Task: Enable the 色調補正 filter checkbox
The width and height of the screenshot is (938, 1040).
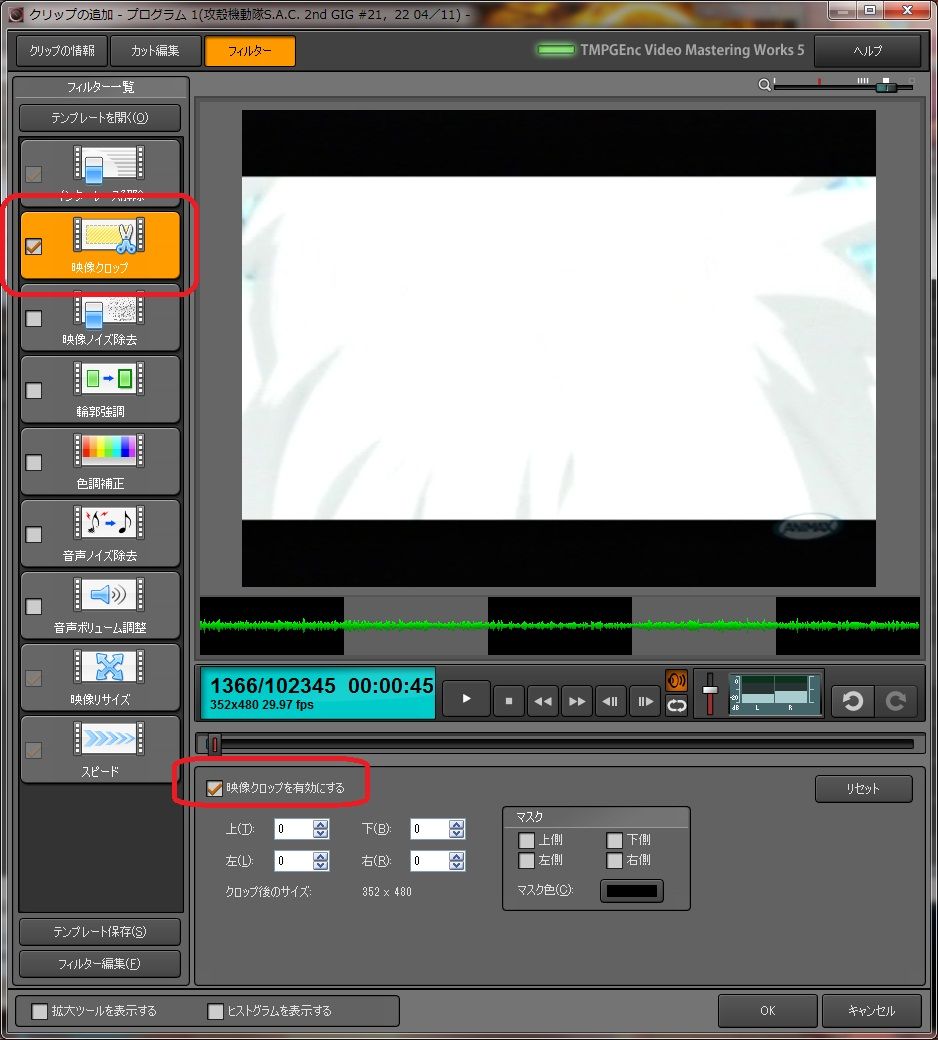Action: pos(34,462)
